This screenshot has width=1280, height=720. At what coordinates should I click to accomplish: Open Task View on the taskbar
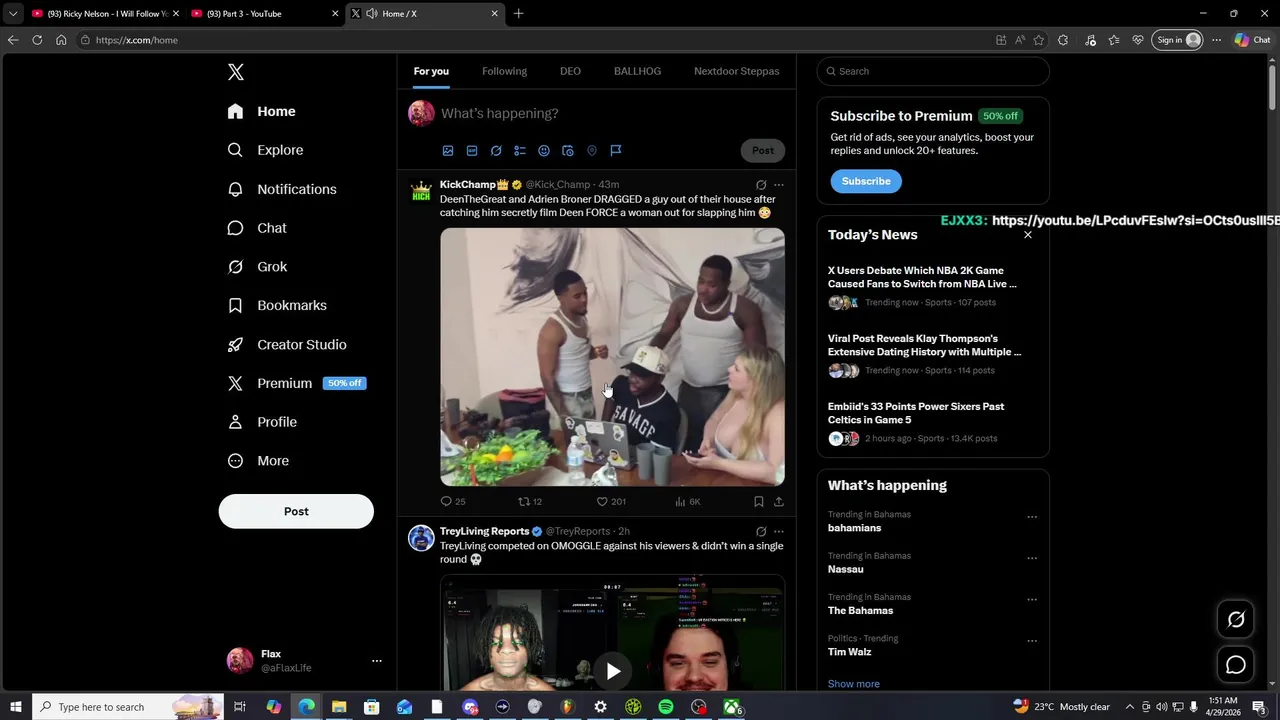point(240,707)
